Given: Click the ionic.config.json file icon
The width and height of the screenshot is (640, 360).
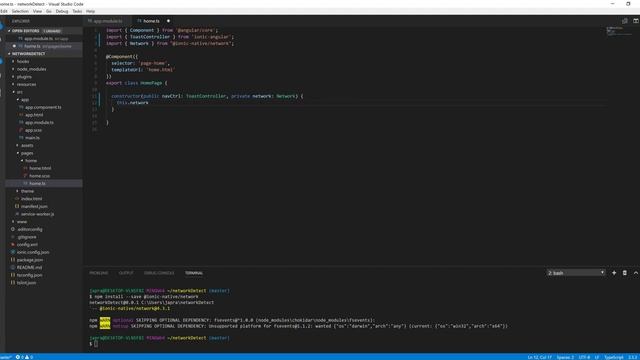Looking at the screenshot, I should click(x=13, y=252).
